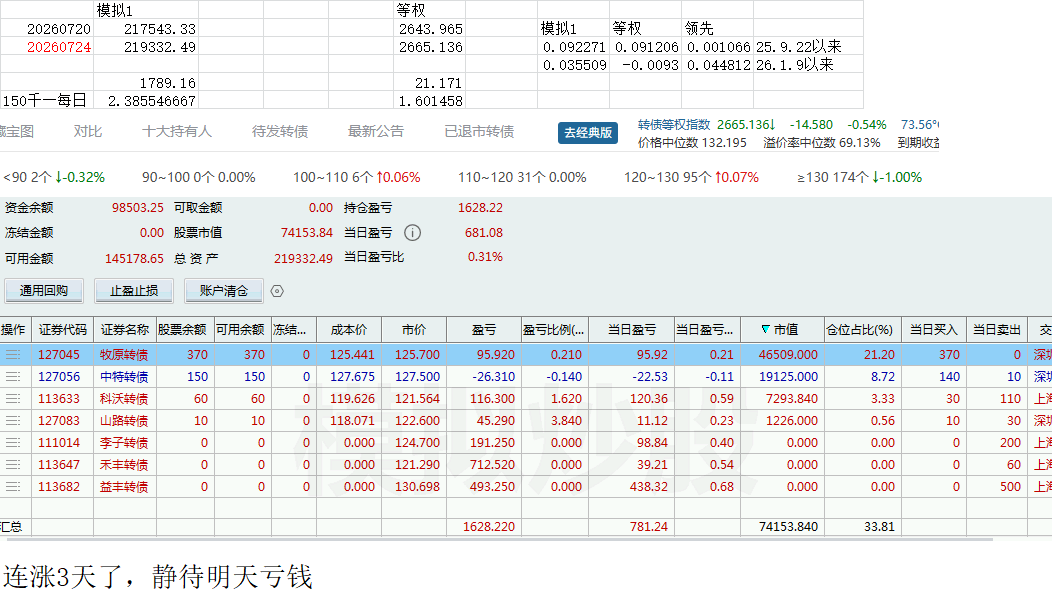Switch to the 十大持有人 tab
Image resolution: width=1052 pixels, height=609 pixels.
[177, 131]
